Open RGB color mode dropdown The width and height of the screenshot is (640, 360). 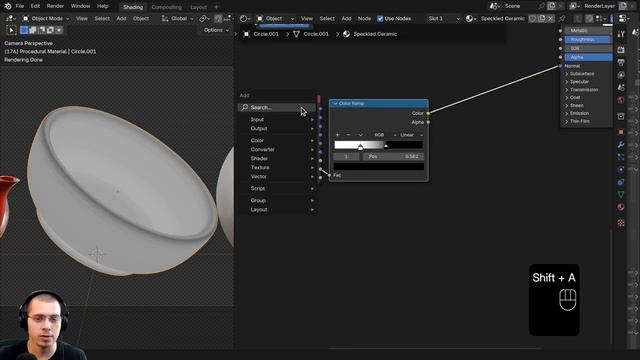385,135
